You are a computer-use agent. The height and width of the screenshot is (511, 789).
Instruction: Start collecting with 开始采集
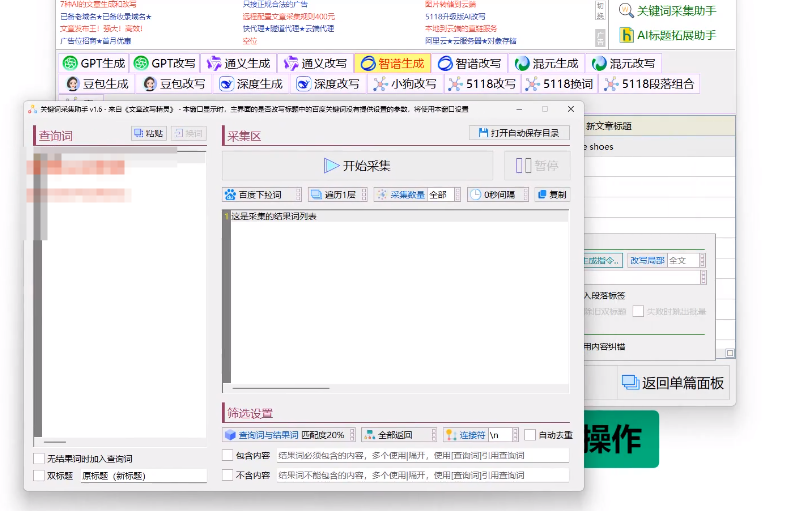click(357, 165)
